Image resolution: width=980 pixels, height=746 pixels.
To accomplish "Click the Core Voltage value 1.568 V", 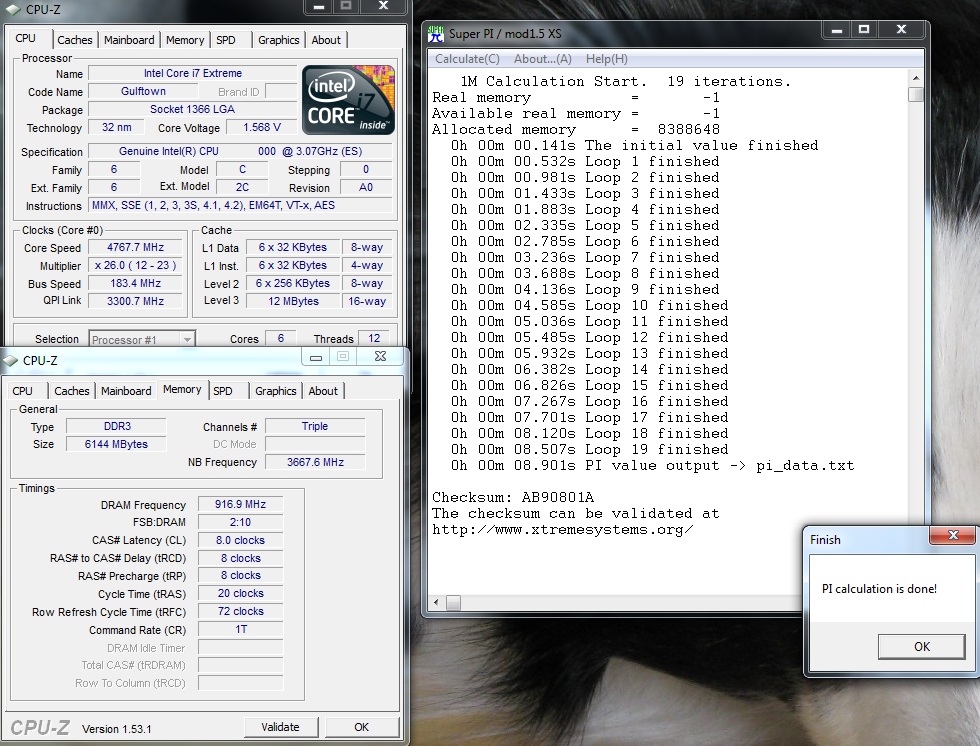I will pos(262,127).
